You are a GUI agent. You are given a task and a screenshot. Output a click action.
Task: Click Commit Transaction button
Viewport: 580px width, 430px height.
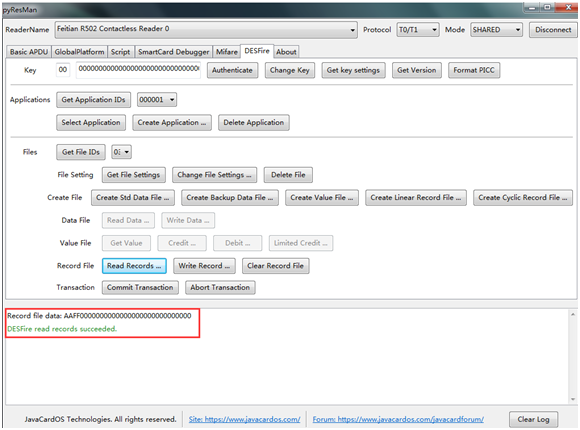140,288
